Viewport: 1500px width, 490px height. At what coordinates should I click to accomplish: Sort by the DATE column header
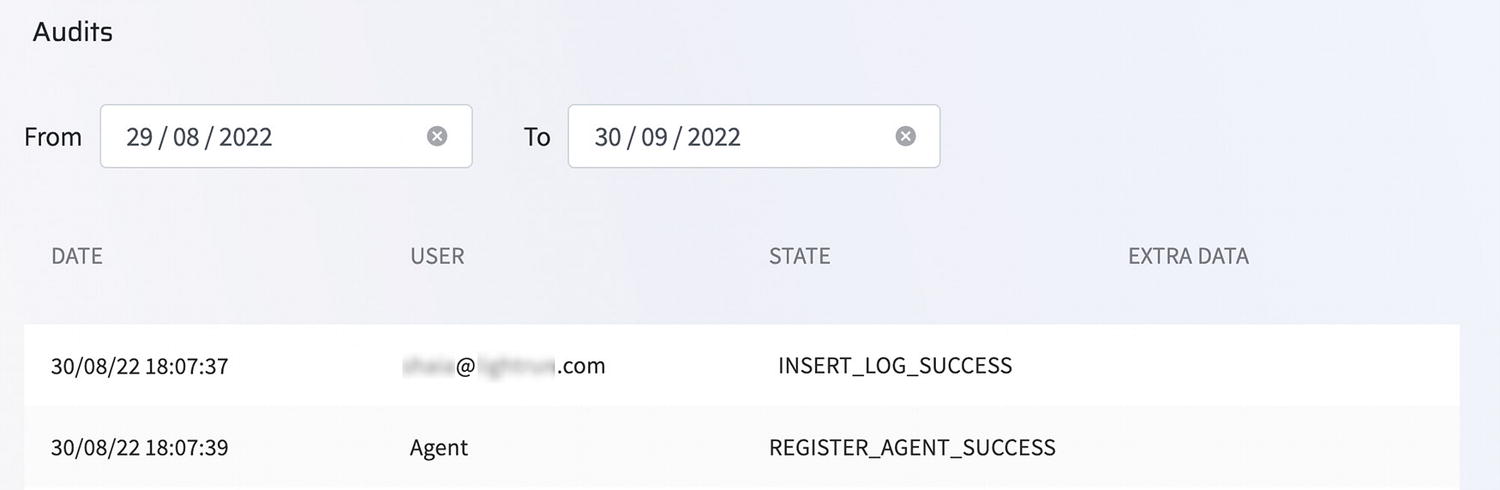coord(77,256)
